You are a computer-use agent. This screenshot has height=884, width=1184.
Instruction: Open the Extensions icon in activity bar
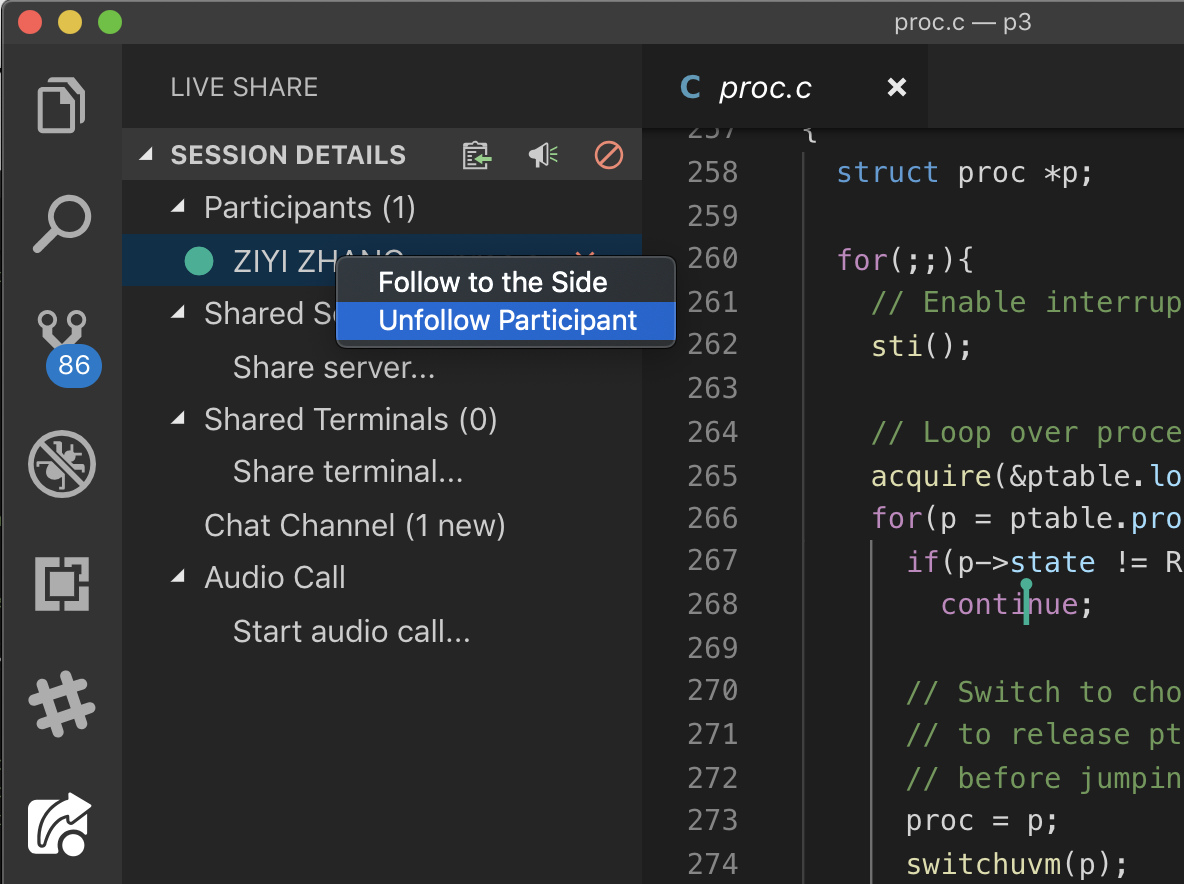pos(61,583)
